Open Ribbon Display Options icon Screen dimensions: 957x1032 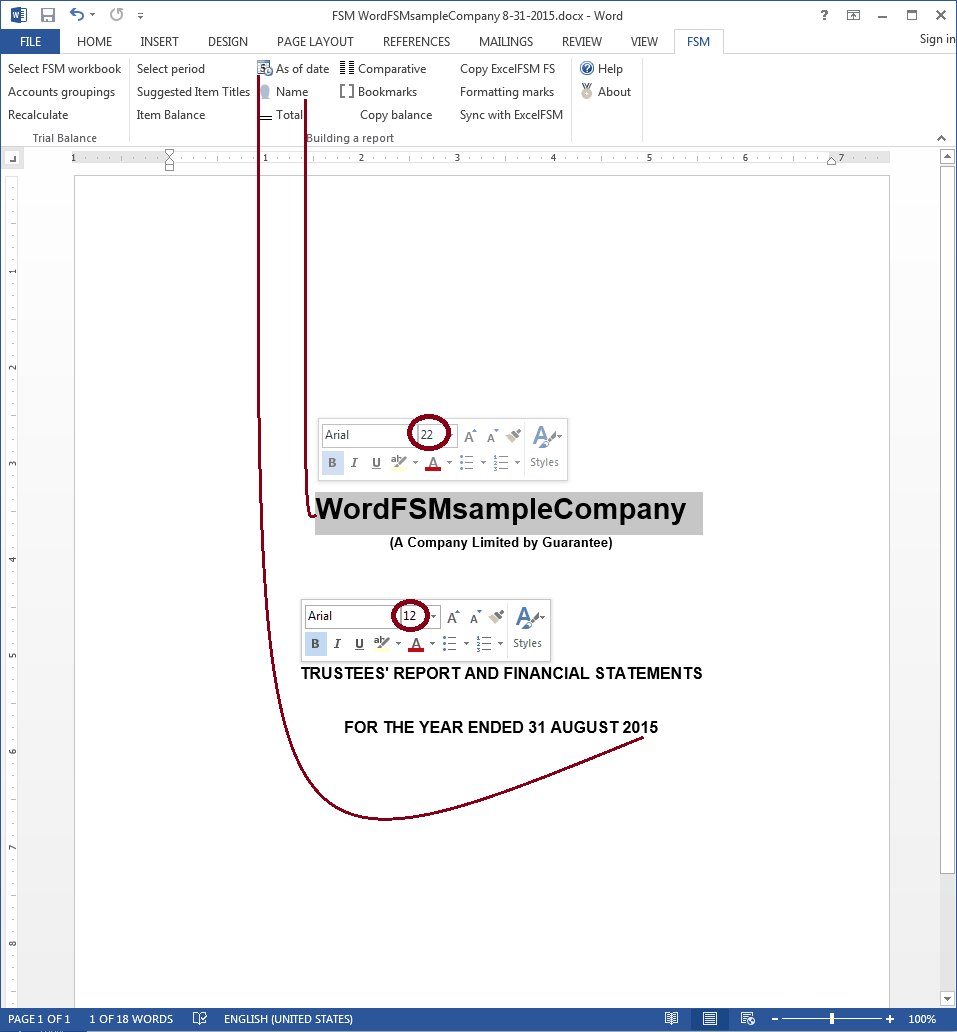pyautogui.click(x=853, y=15)
